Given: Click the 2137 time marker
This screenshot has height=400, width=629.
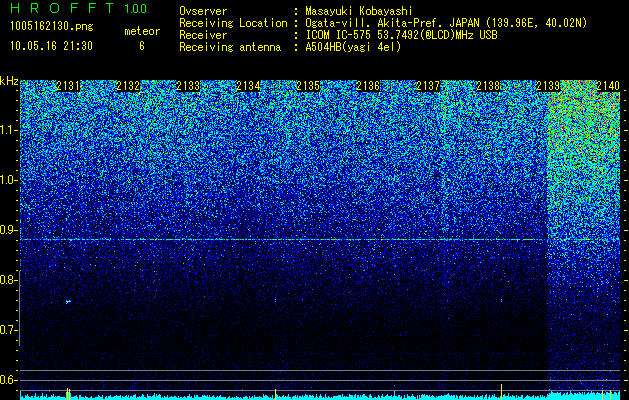Looking at the screenshot, I should 428,86.
